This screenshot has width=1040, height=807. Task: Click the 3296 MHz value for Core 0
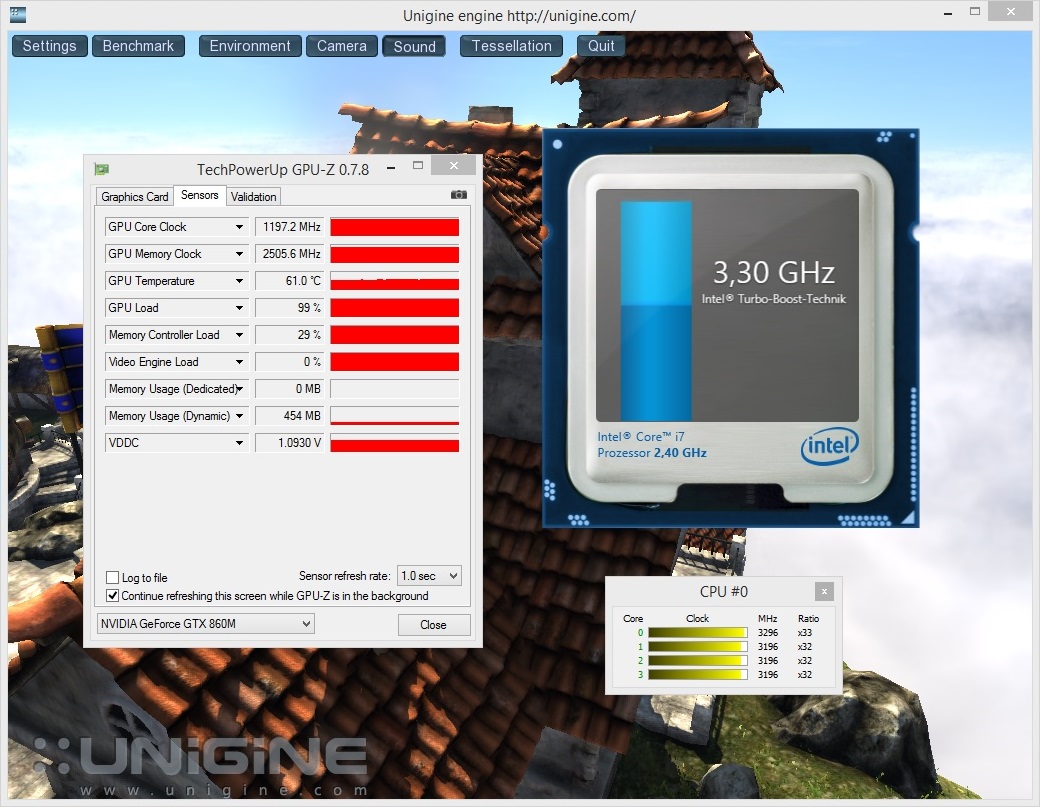coord(768,633)
